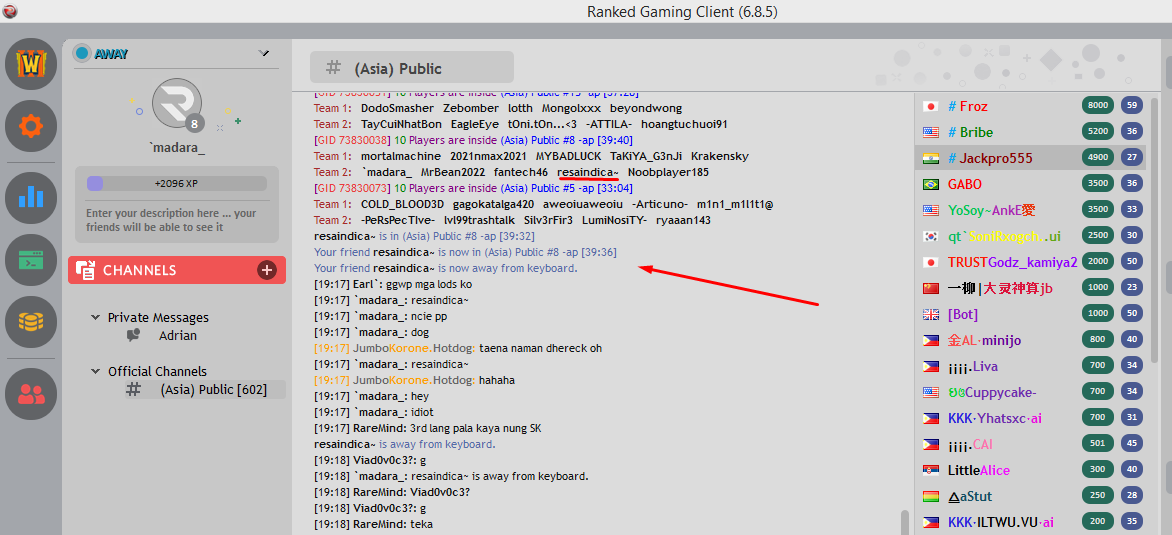Open the AWAY status dropdown arrow

coord(264,53)
